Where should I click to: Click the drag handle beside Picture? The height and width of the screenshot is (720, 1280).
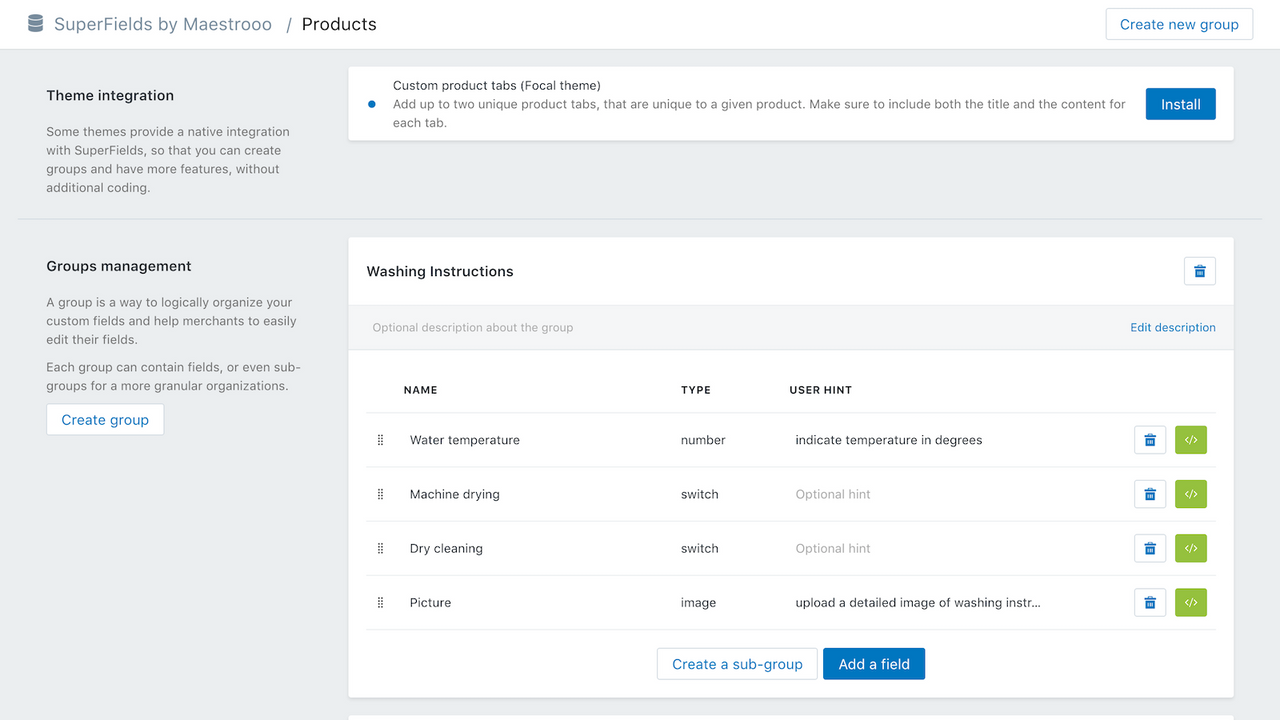click(380, 602)
